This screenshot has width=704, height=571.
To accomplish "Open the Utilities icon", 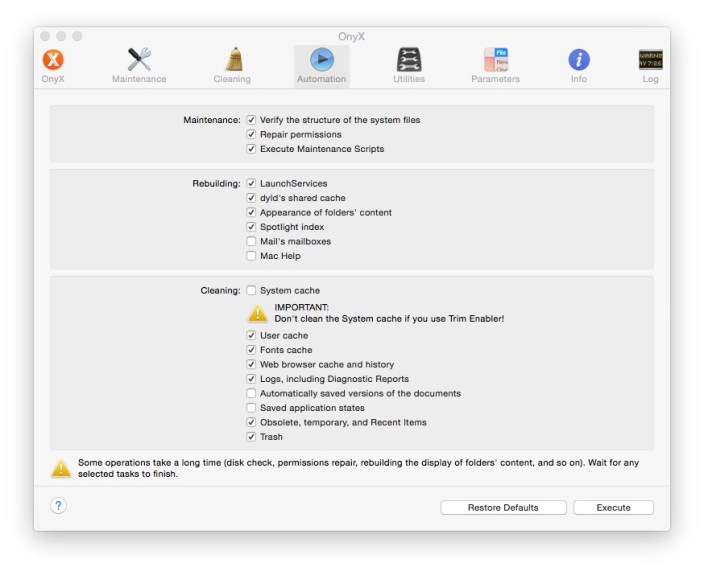I will point(408,60).
